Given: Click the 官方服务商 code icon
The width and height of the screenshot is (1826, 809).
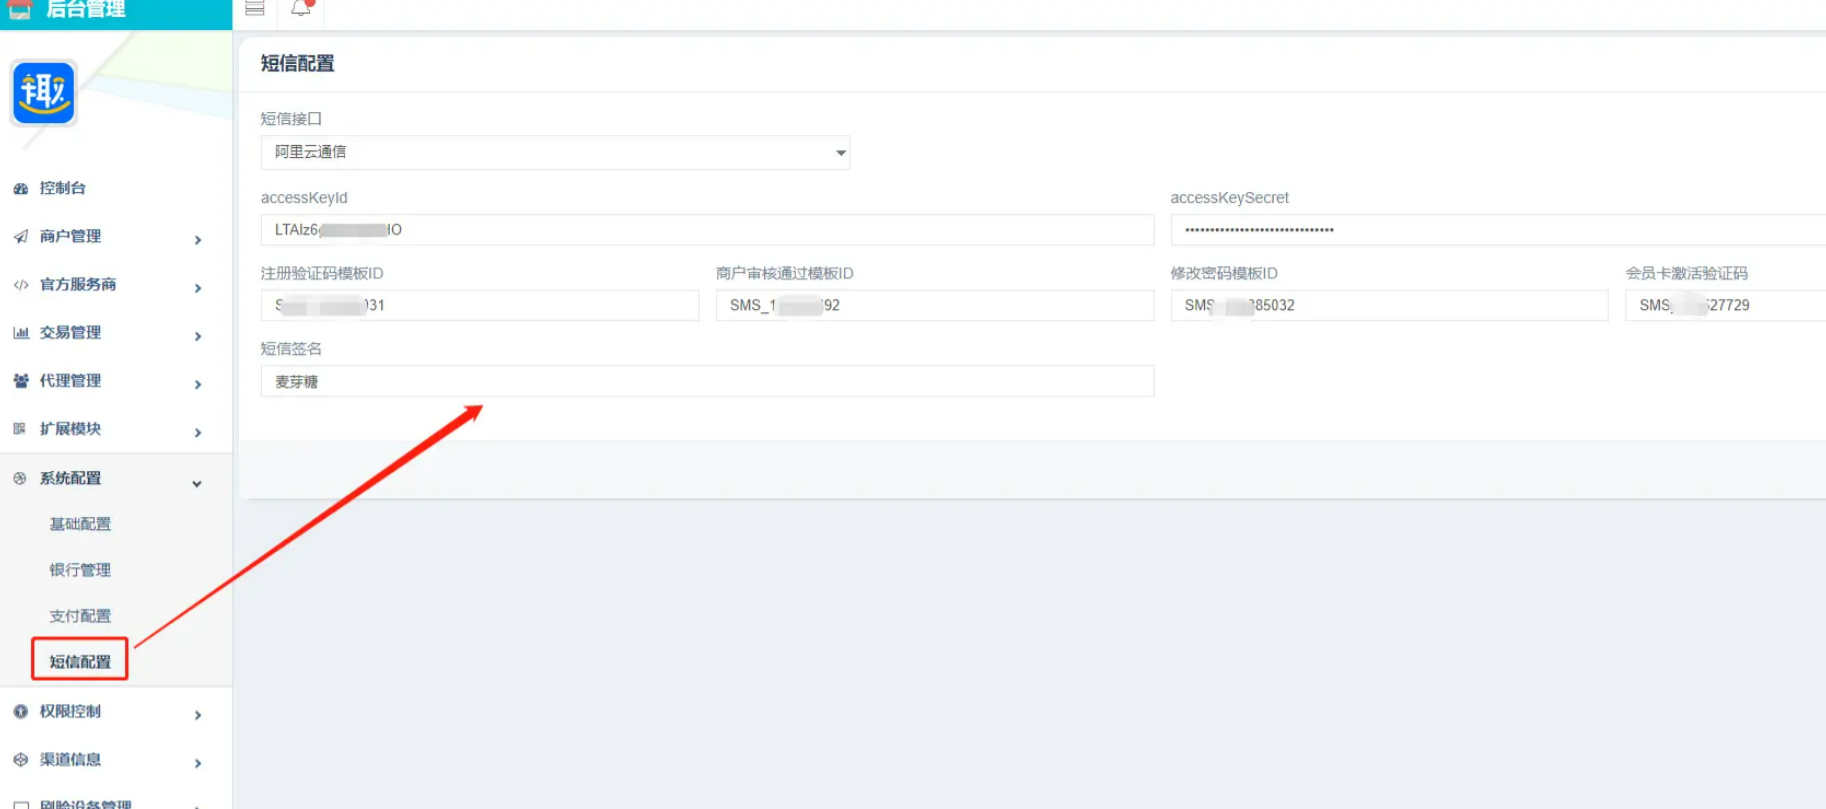Looking at the screenshot, I should (20, 284).
